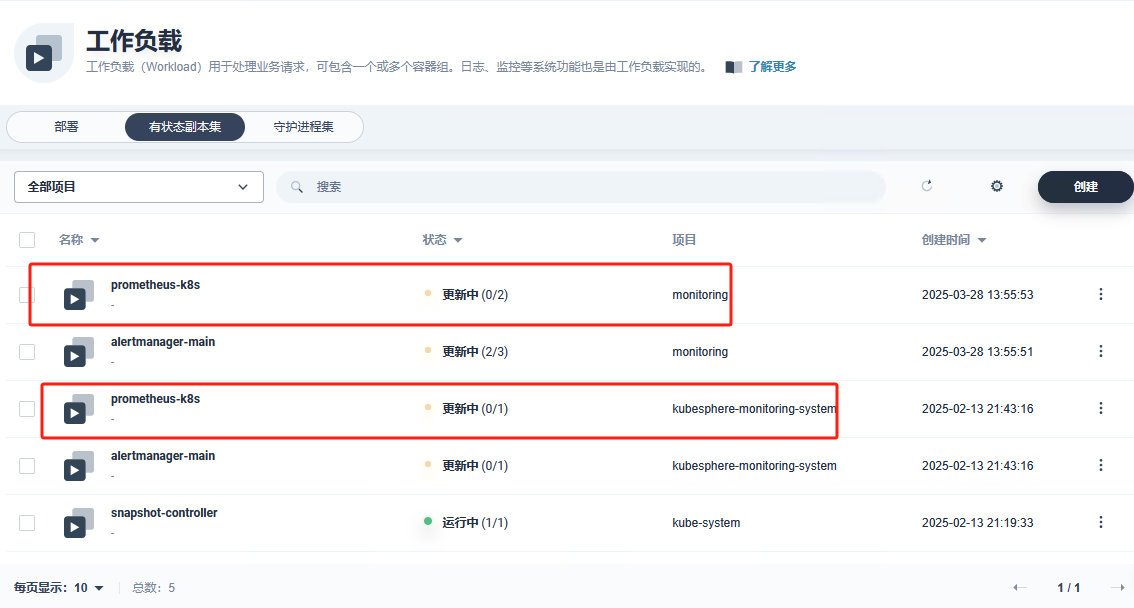Open more actions for alertmanager-main created 2025-03-28
The width and height of the screenshot is (1134, 608).
pos(1101,351)
